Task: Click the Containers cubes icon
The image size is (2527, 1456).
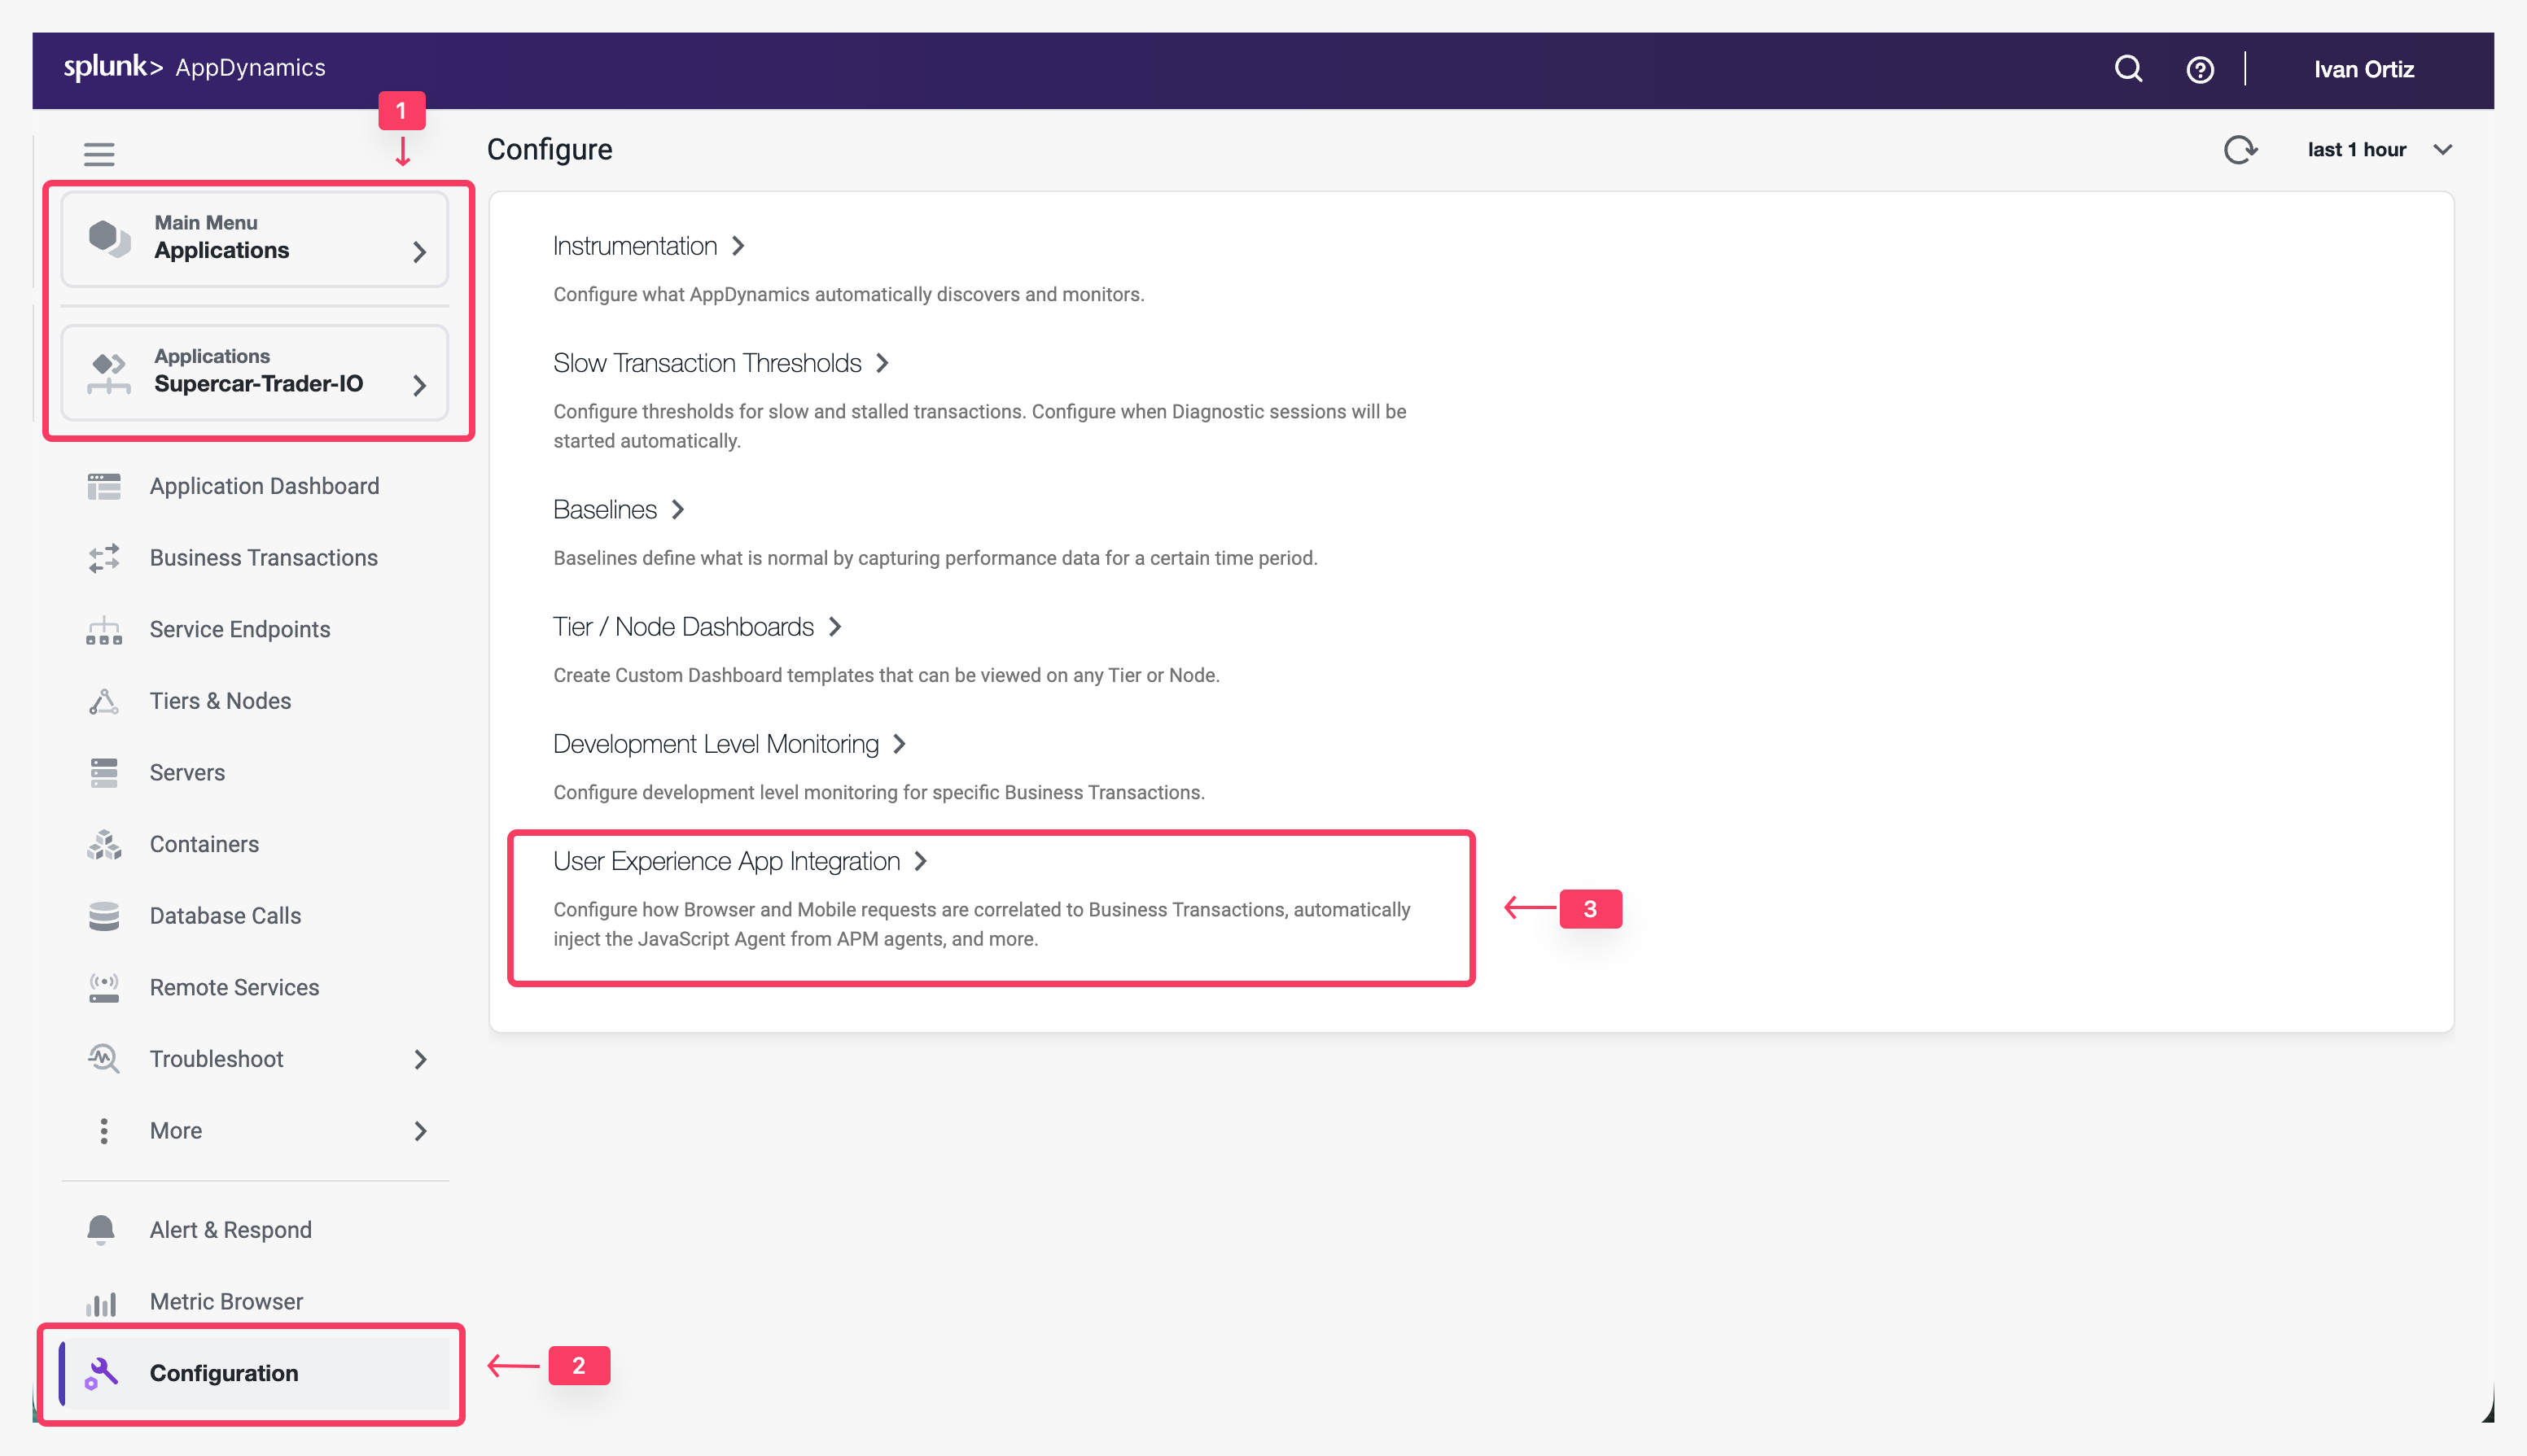Action: (x=104, y=844)
